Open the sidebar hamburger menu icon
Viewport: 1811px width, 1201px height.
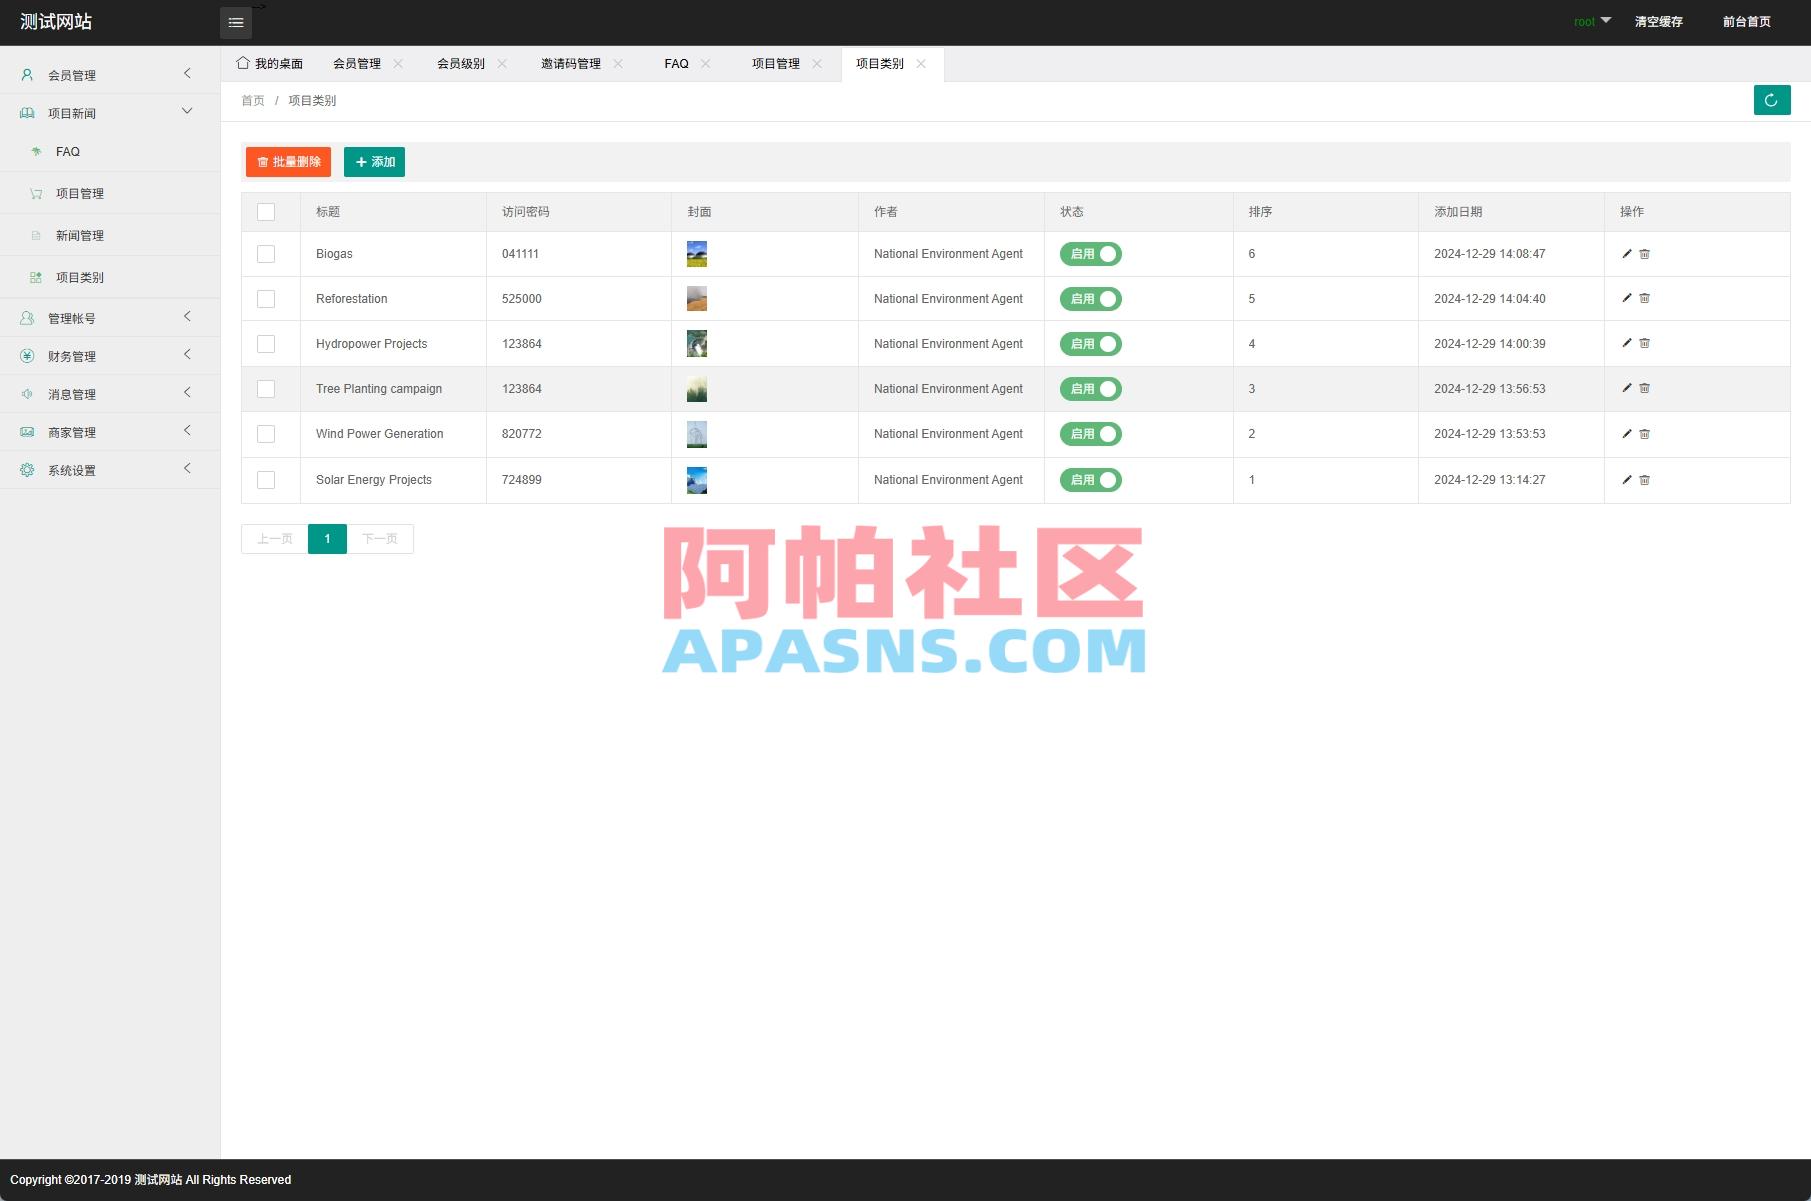[236, 22]
